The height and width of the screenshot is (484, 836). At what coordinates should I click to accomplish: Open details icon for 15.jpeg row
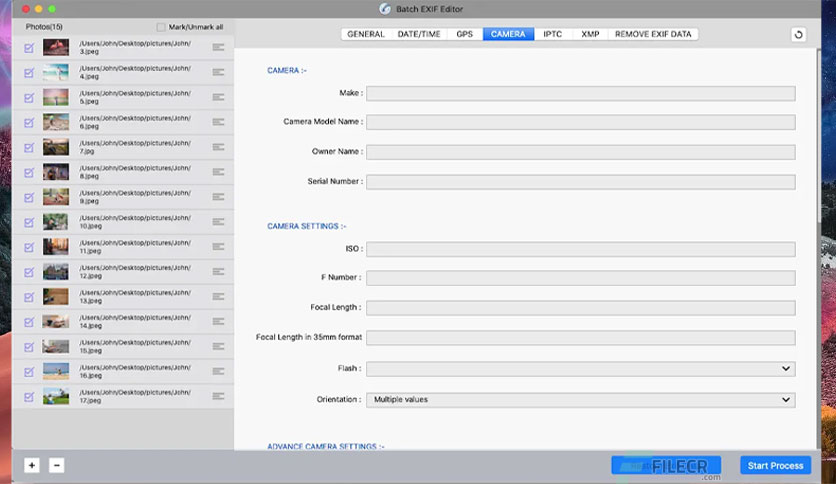218,346
